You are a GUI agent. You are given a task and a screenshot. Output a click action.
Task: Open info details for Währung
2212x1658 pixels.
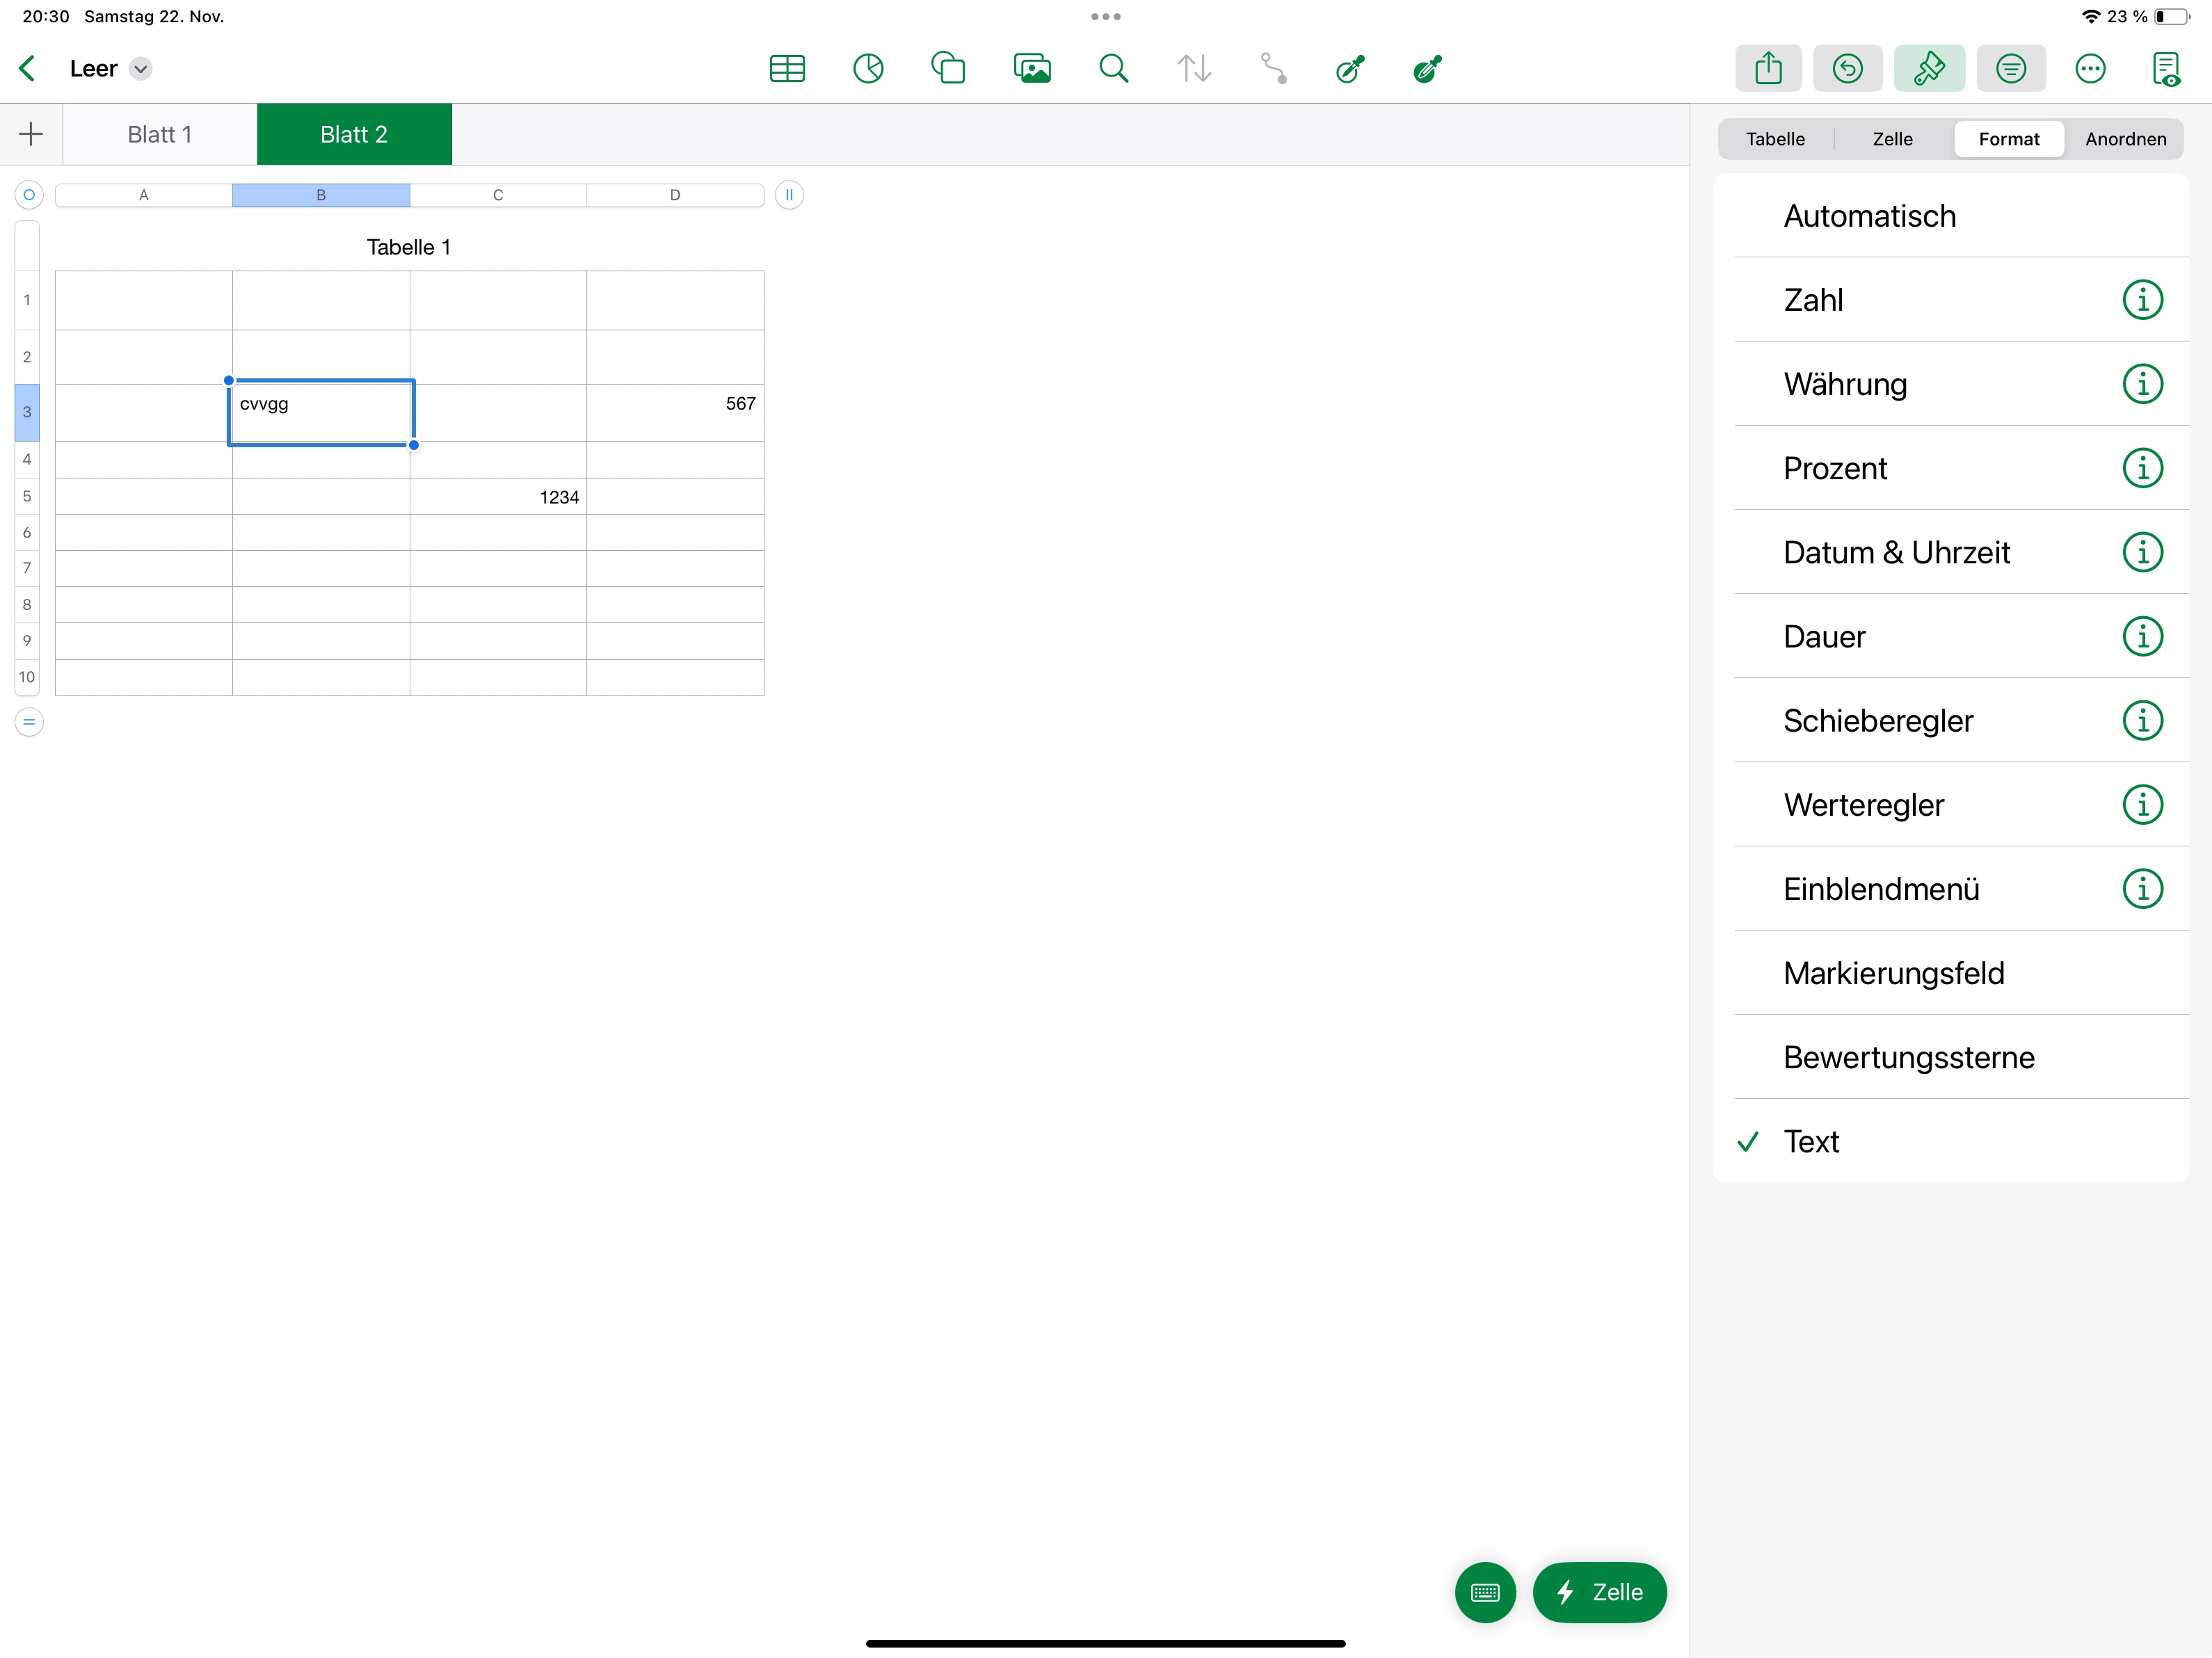click(2142, 384)
